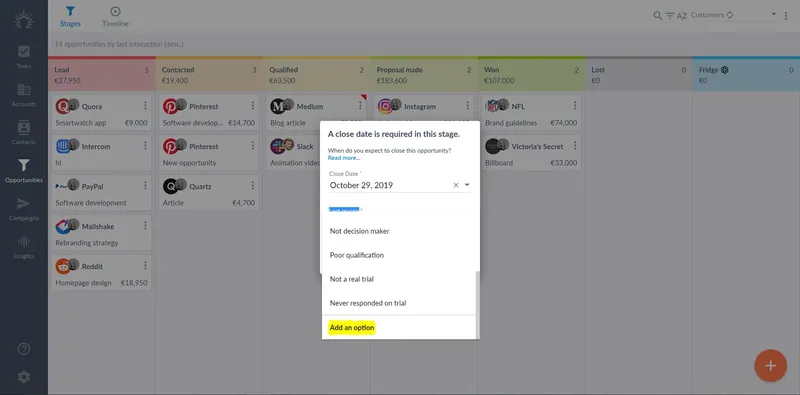Open the Intercom card three-dot menu
The image size is (800, 395).
coord(145,146)
